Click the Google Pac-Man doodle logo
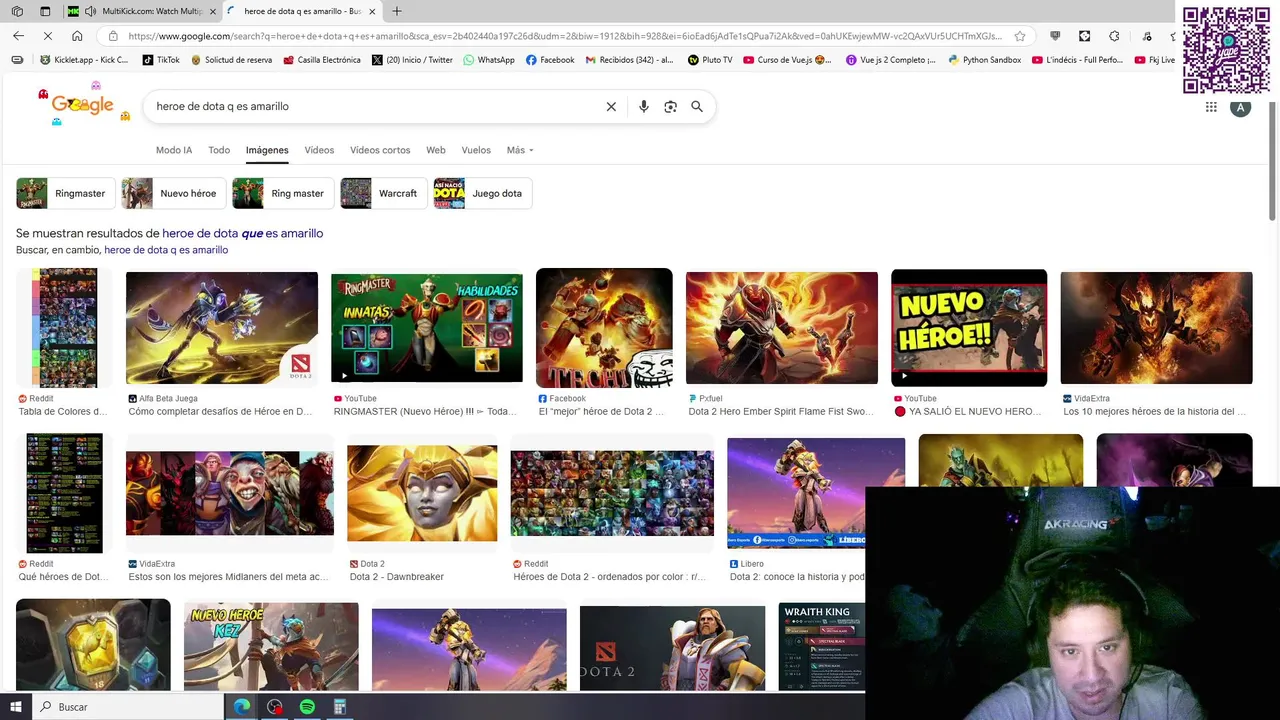This screenshot has height=720, width=1280. point(84,104)
